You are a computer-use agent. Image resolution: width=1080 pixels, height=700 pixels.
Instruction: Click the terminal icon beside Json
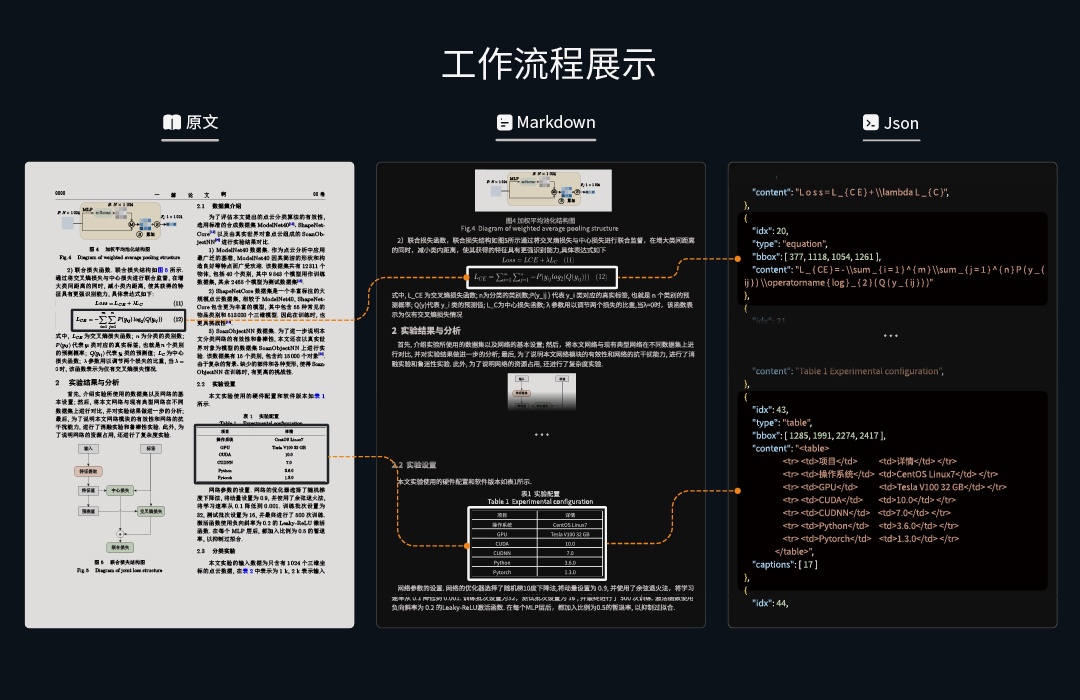pyautogui.click(x=871, y=123)
